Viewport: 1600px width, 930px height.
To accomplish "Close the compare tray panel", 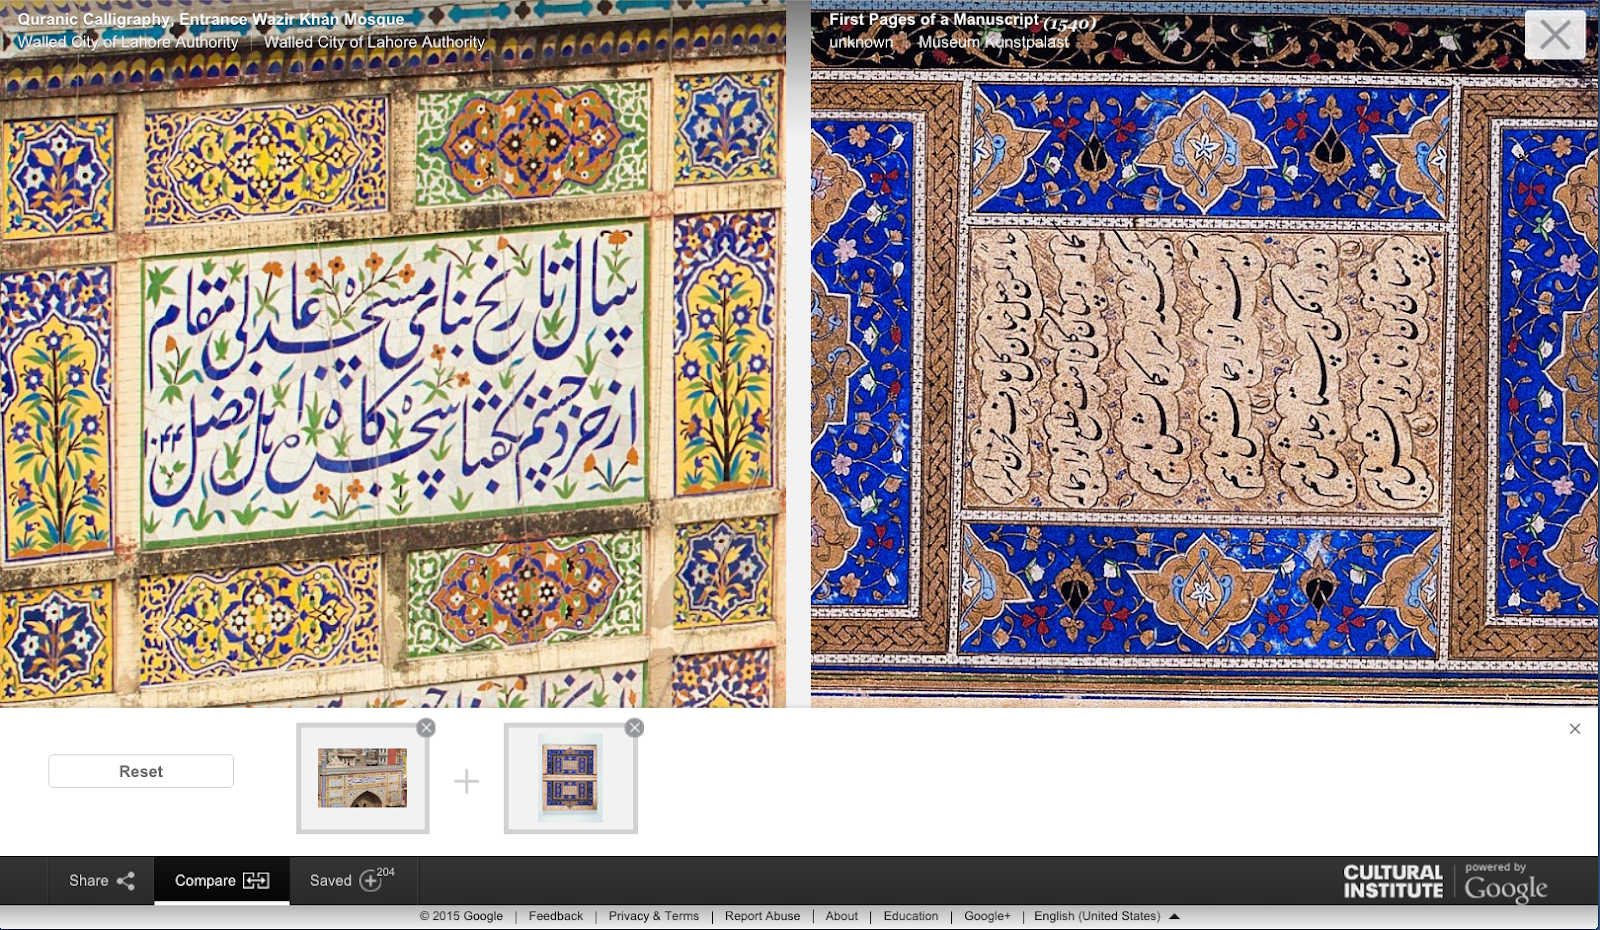I will (1575, 729).
